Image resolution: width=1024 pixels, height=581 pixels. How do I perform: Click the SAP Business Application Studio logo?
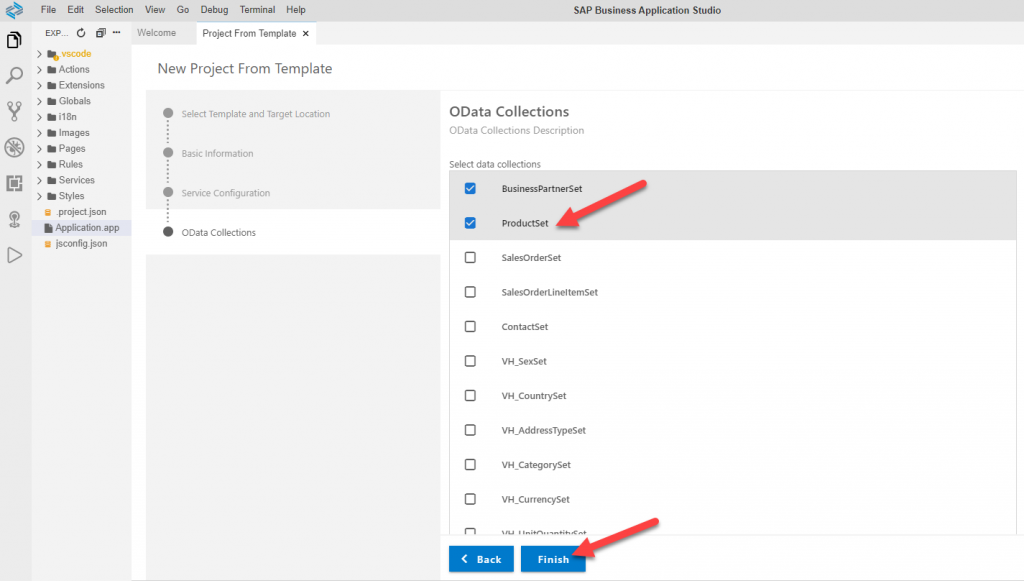[14, 10]
